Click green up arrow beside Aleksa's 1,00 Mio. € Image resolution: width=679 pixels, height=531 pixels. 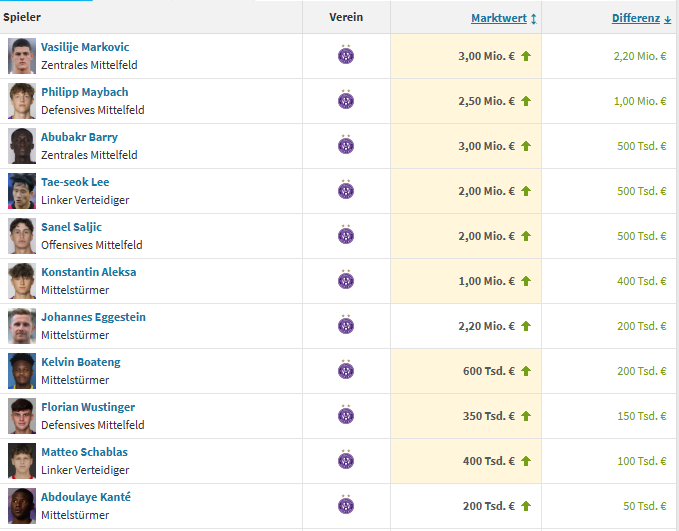point(526,281)
